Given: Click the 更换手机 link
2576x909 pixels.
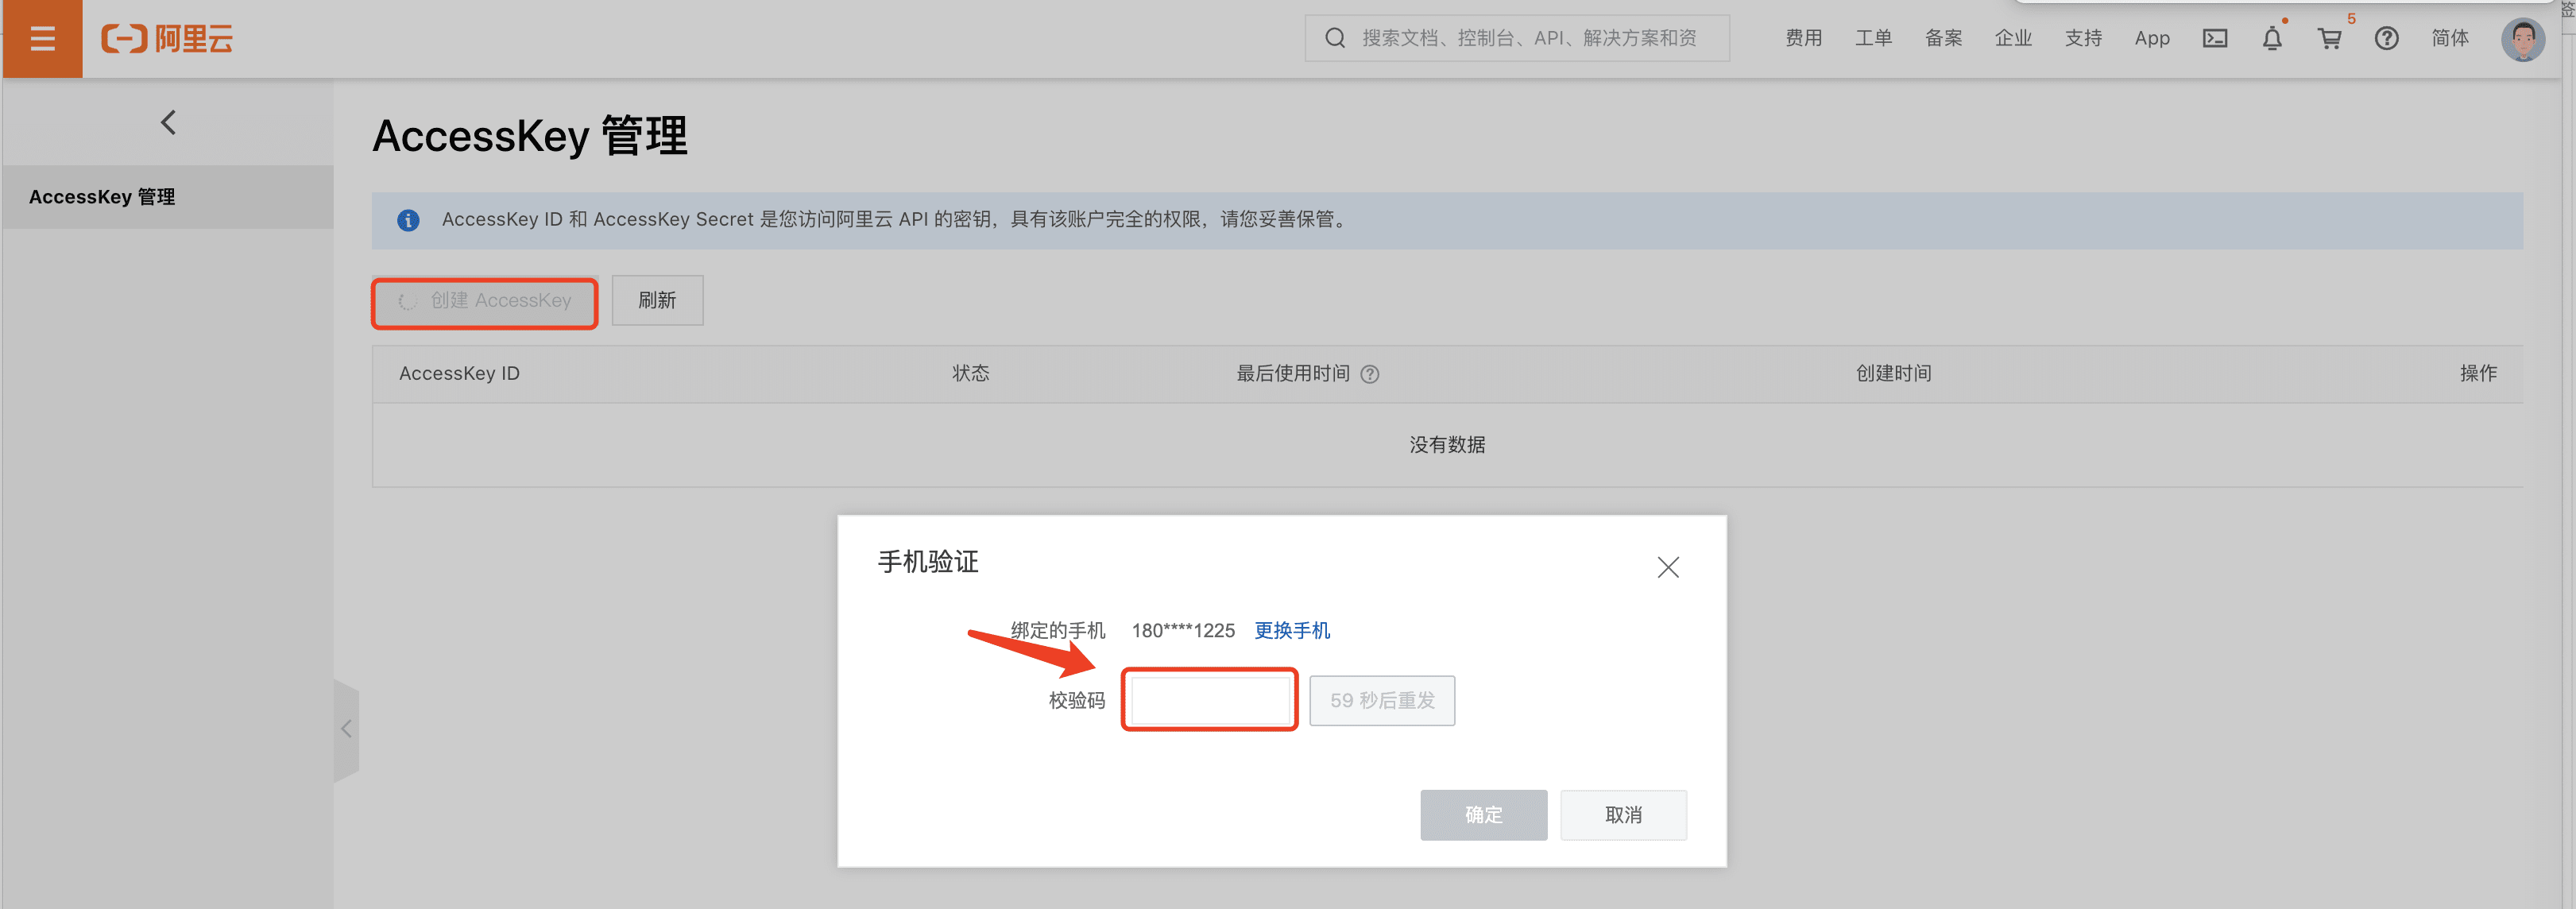Looking at the screenshot, I should pyautogui.click(x=1292, y=631).
